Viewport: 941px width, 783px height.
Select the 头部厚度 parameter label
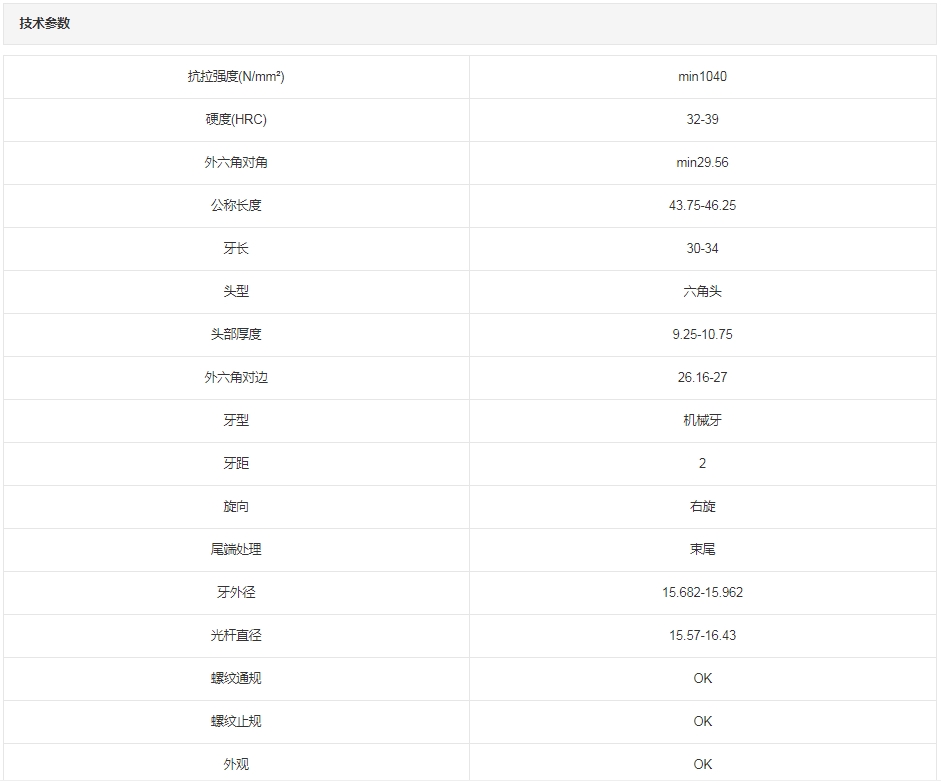236,334
